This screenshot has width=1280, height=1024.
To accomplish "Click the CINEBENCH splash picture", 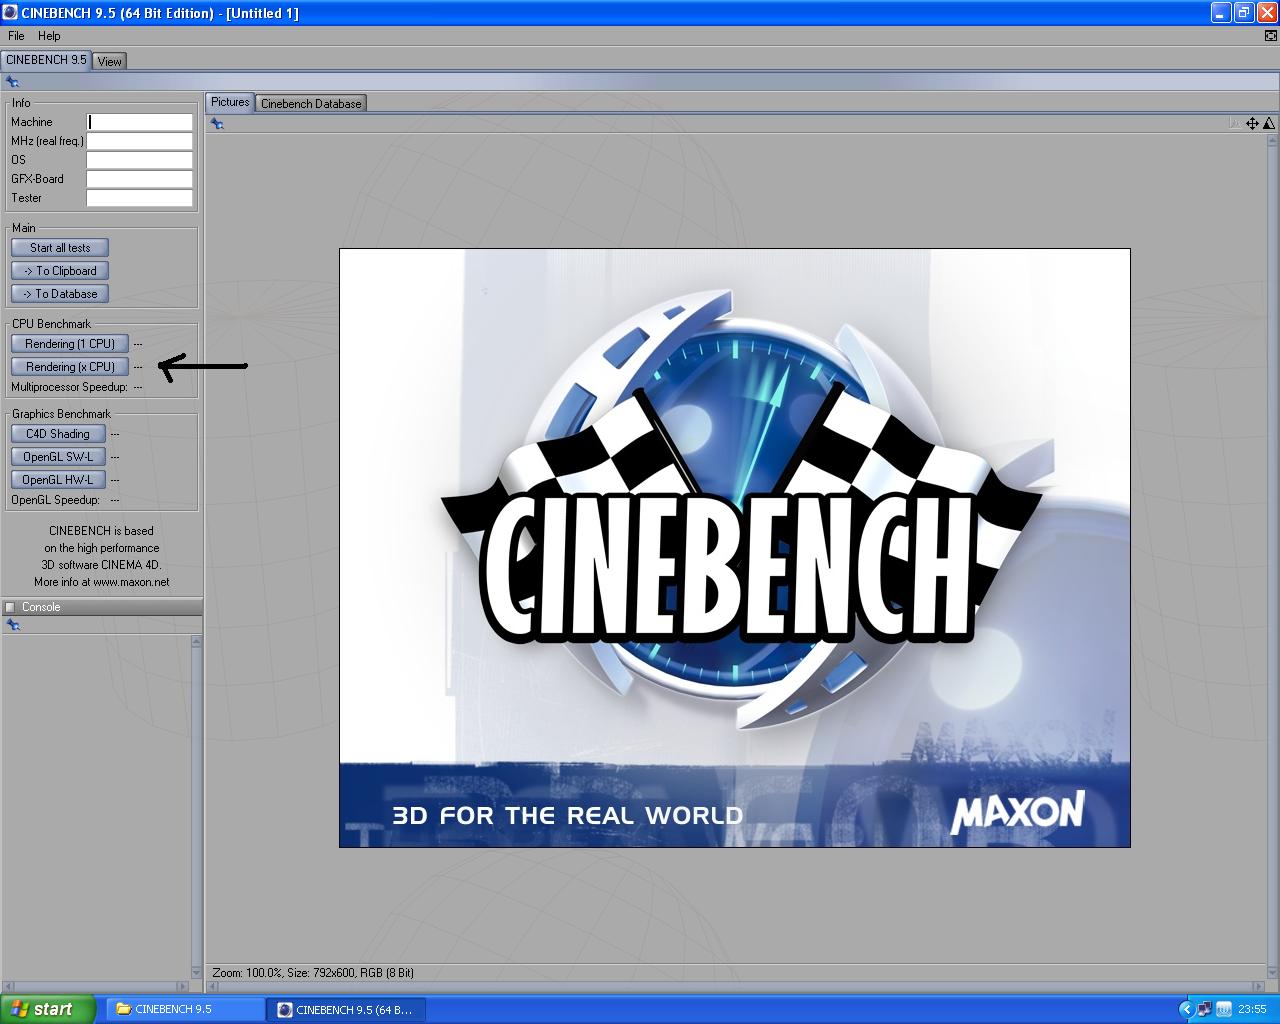I will tap(735, 548).
